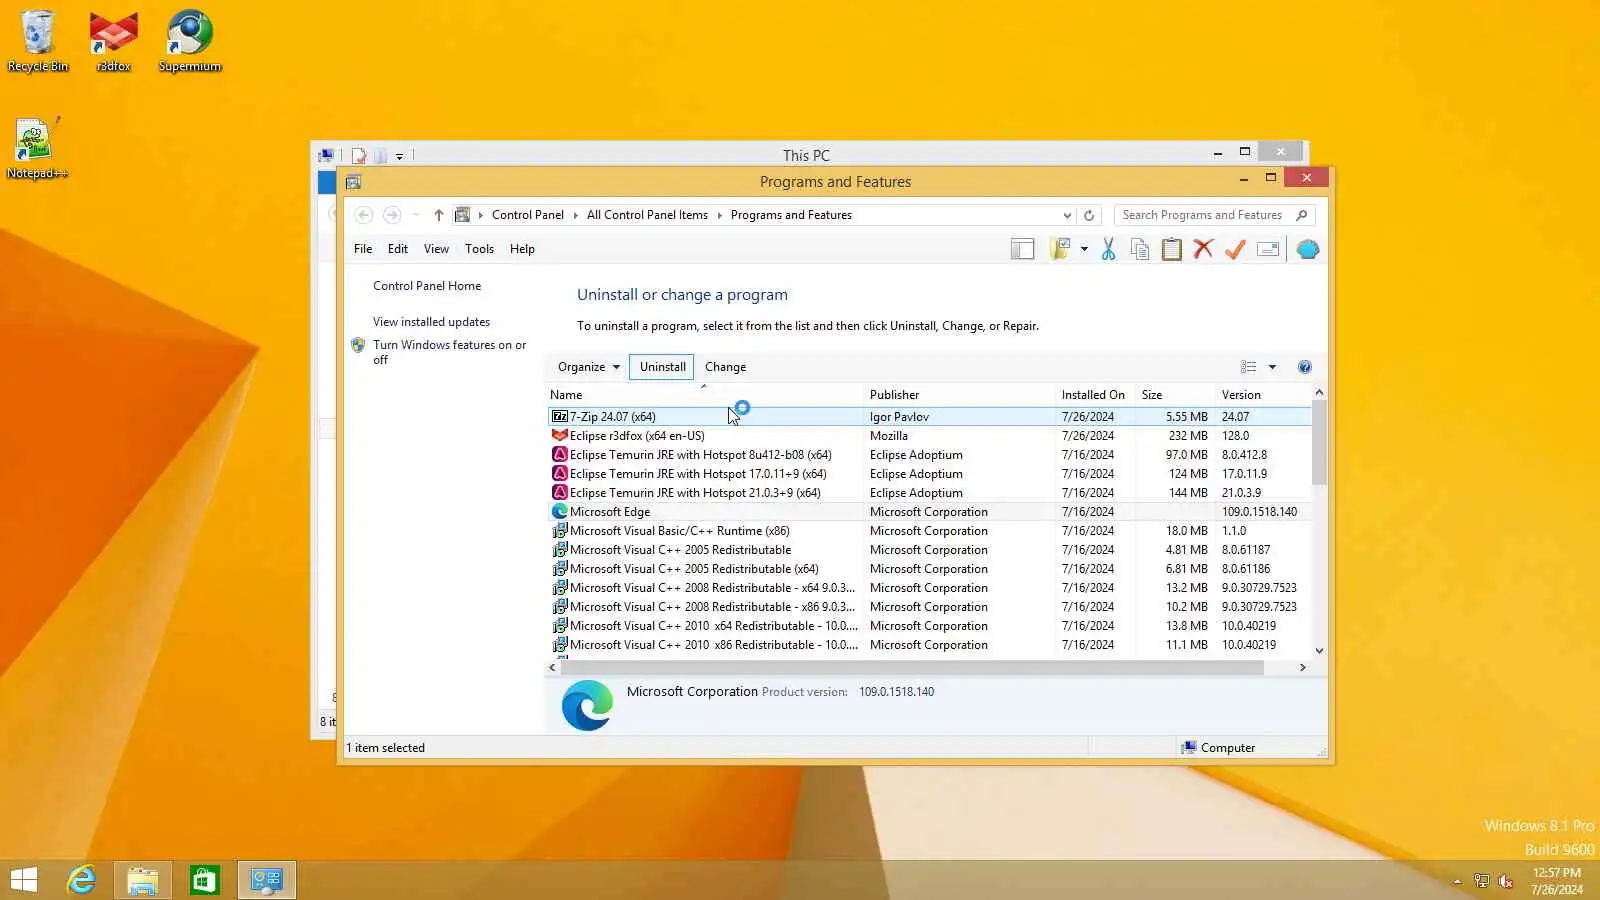Viewport: 1600px width, 900px height.
Task: Click the Up arrow navigation button
Action: (x=438, y=215)
